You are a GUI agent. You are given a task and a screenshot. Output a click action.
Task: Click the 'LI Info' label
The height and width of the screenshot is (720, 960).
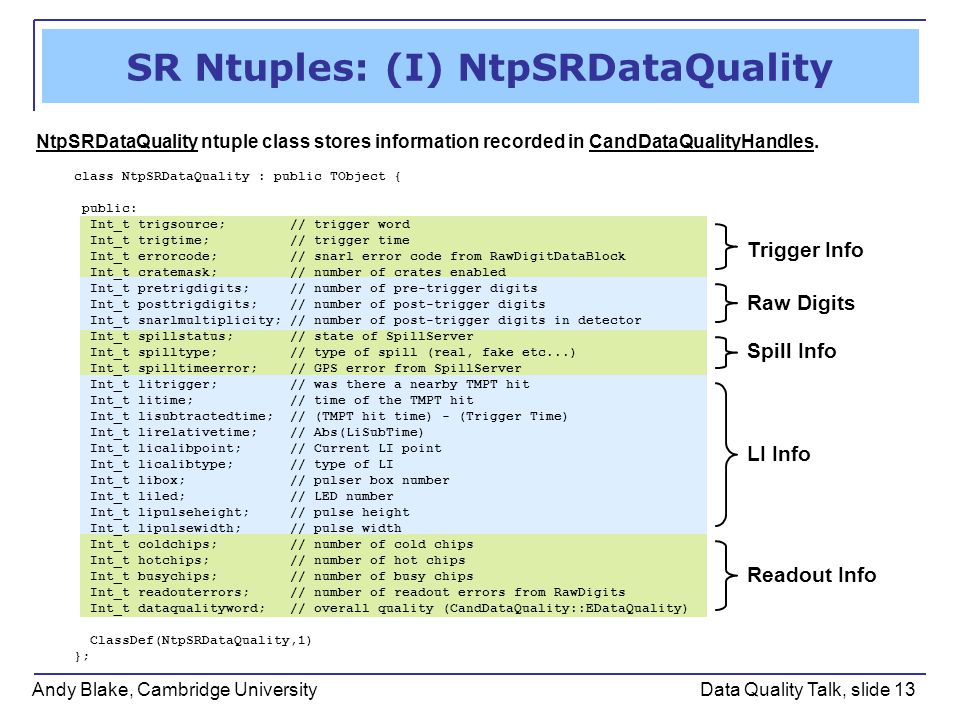pos(779,454)
